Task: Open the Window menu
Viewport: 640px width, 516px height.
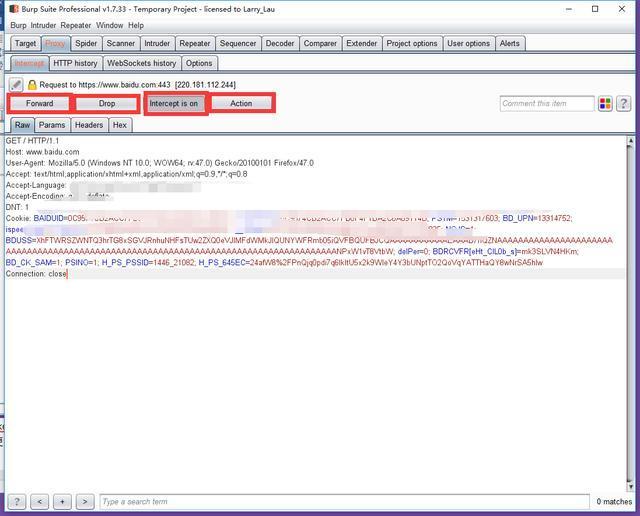Action: pyautogui.click(x=109, y=25)
